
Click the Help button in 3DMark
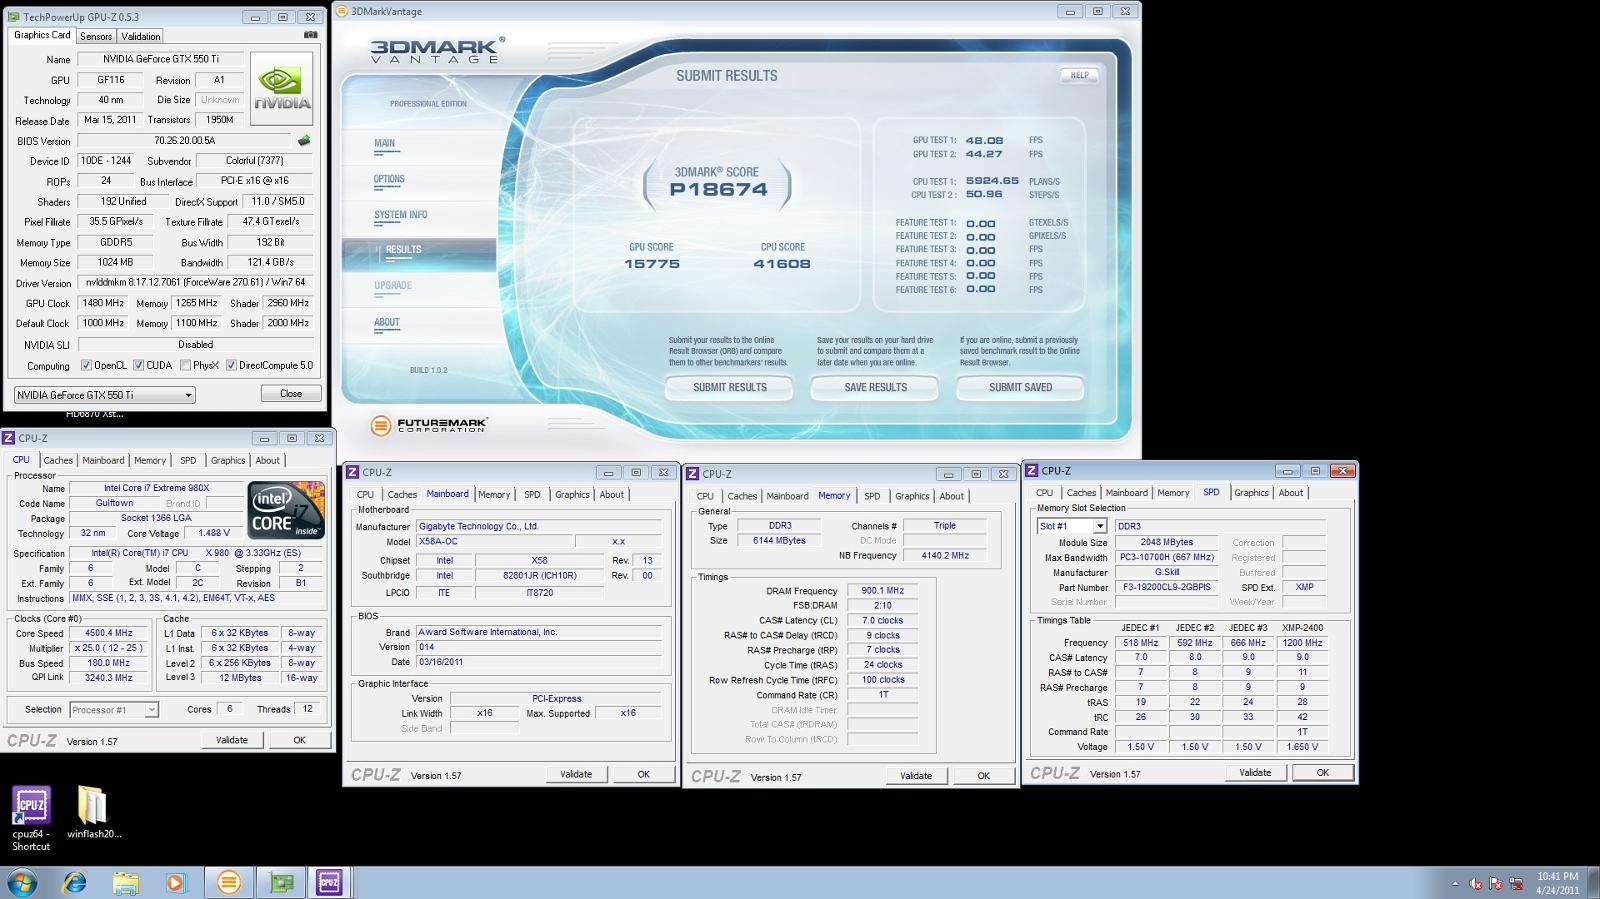pyautogui.click(x=1080, y=75)
